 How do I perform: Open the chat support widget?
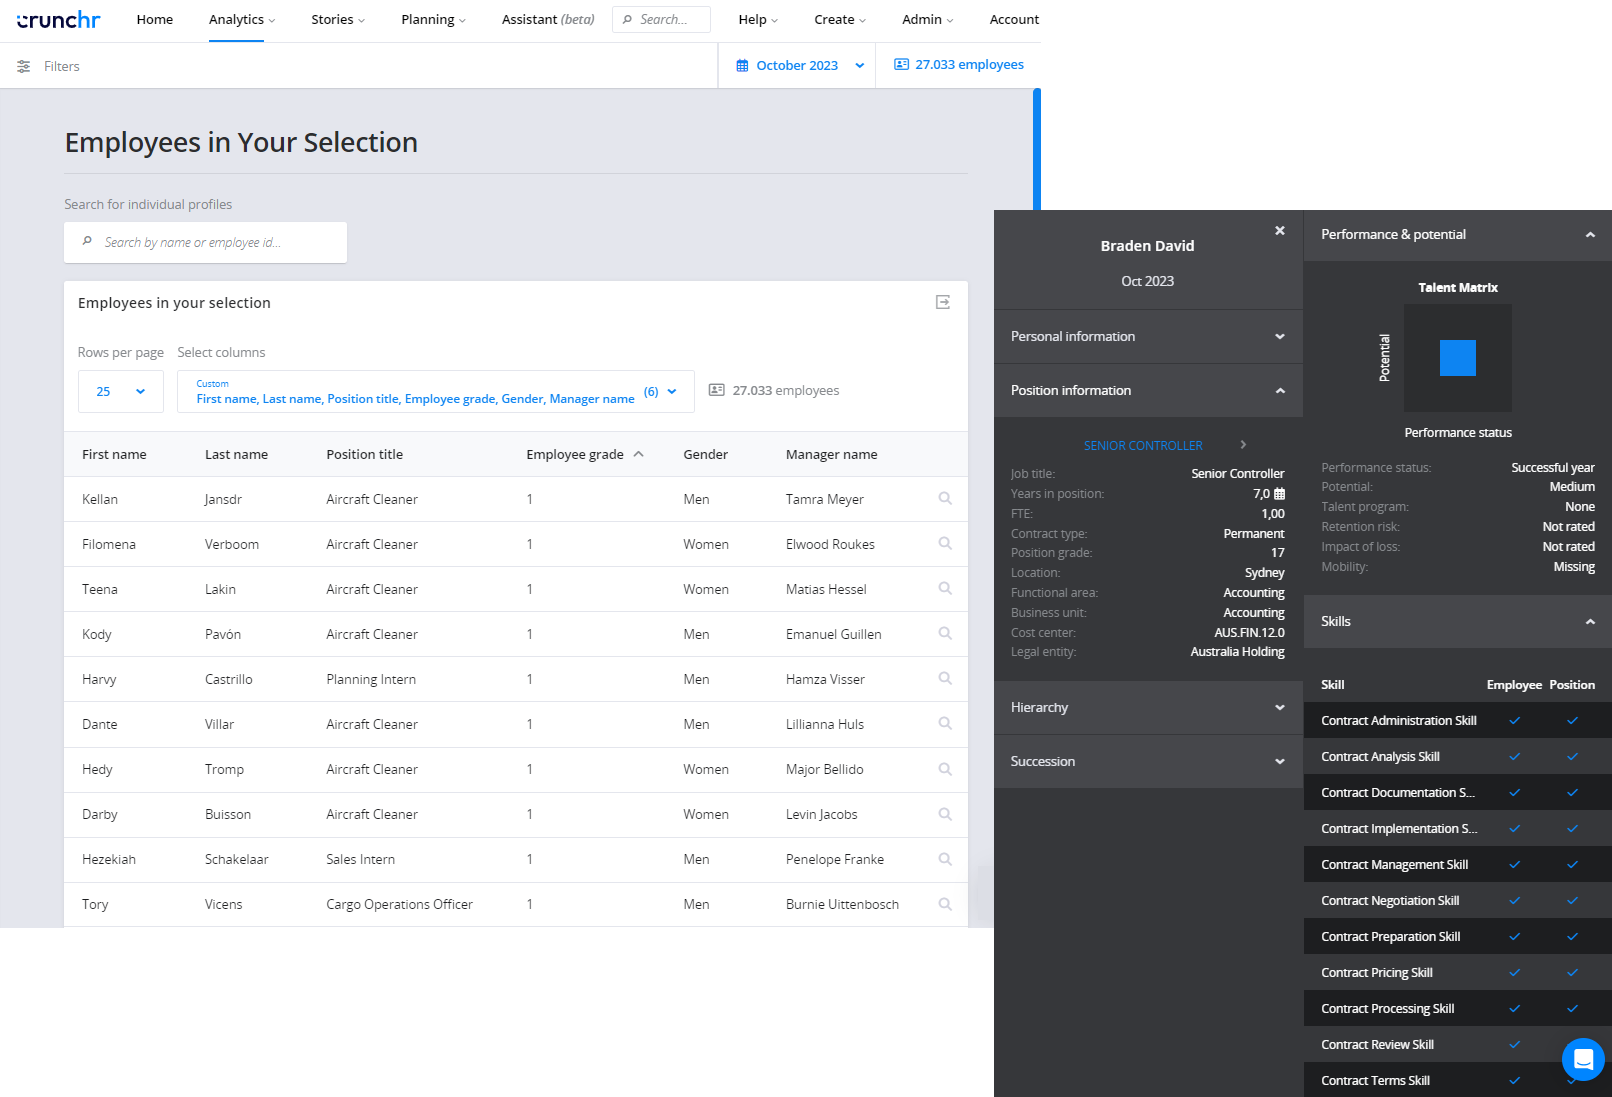click(1583, 1059)
